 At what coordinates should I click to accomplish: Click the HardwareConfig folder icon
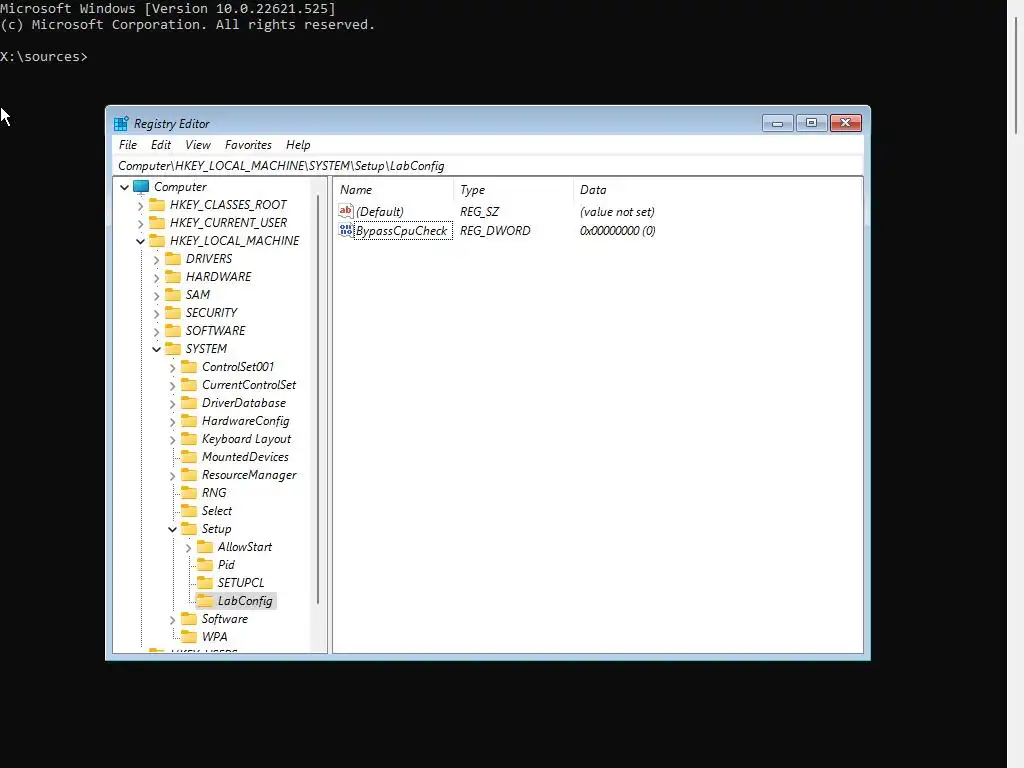click(189, 421)
